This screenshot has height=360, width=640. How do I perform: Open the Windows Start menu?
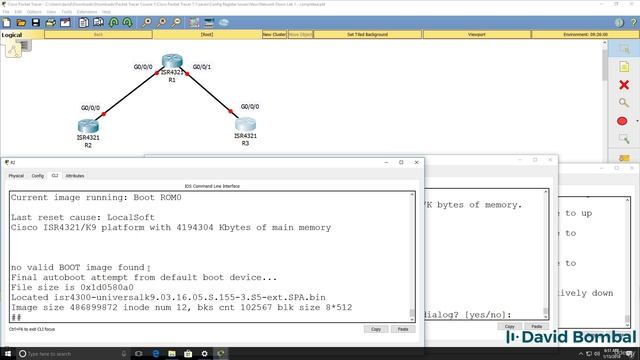[x=8, y=353]
